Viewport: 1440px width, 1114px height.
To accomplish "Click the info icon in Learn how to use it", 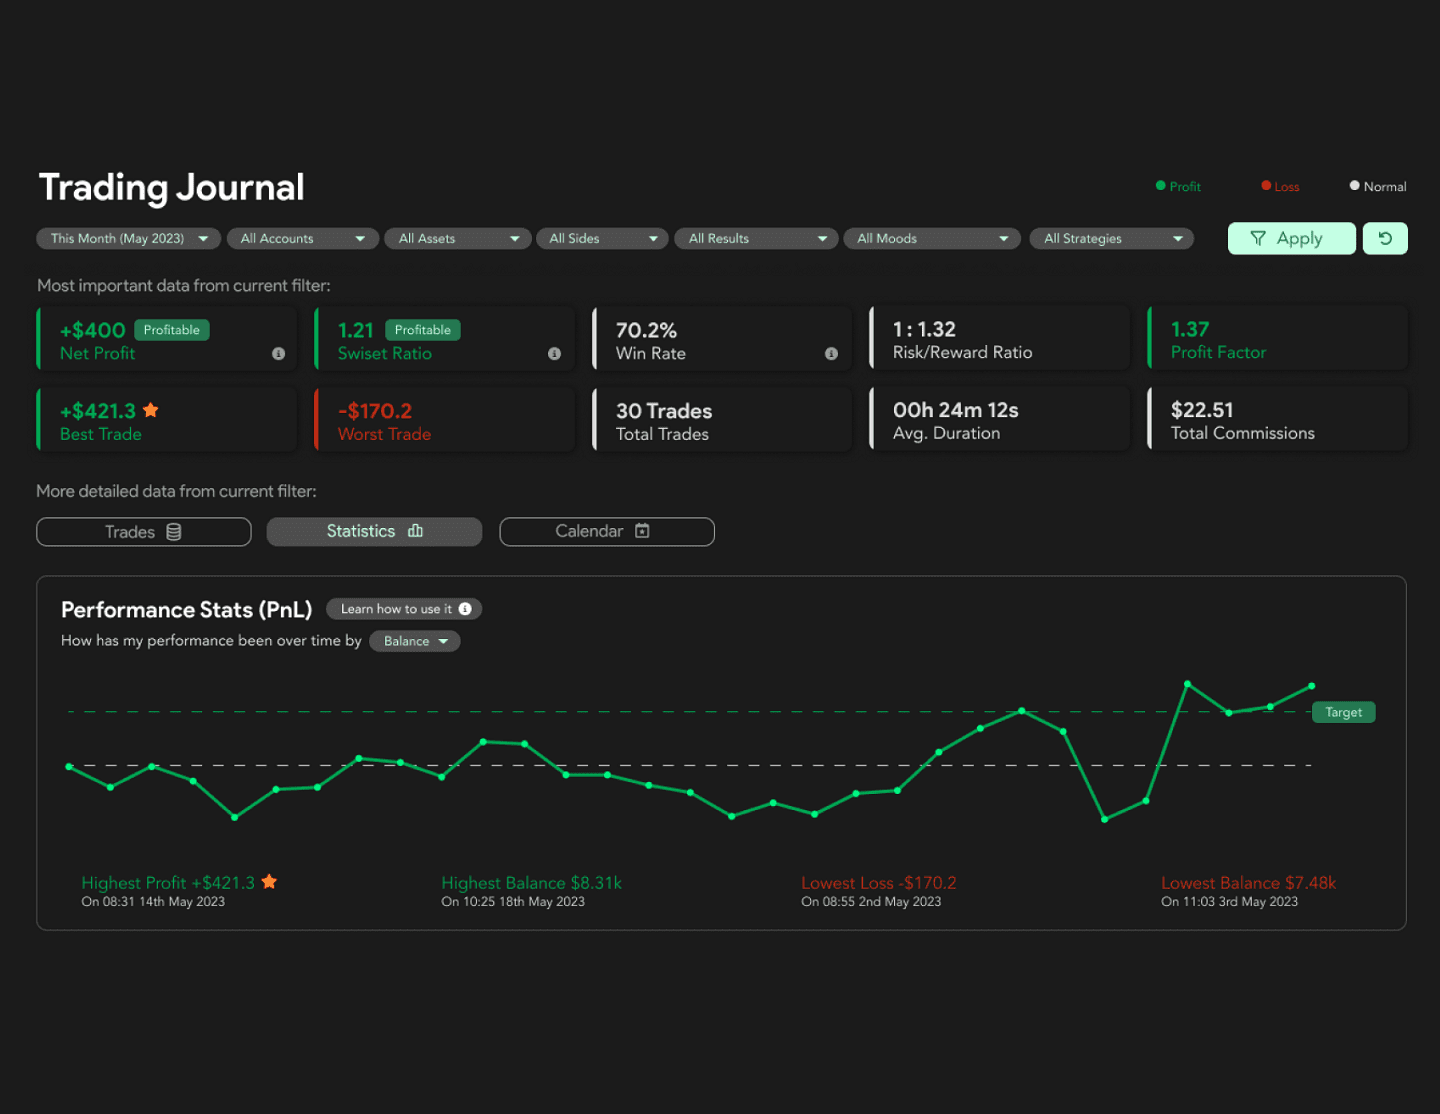I will click(x=465, y=609).
